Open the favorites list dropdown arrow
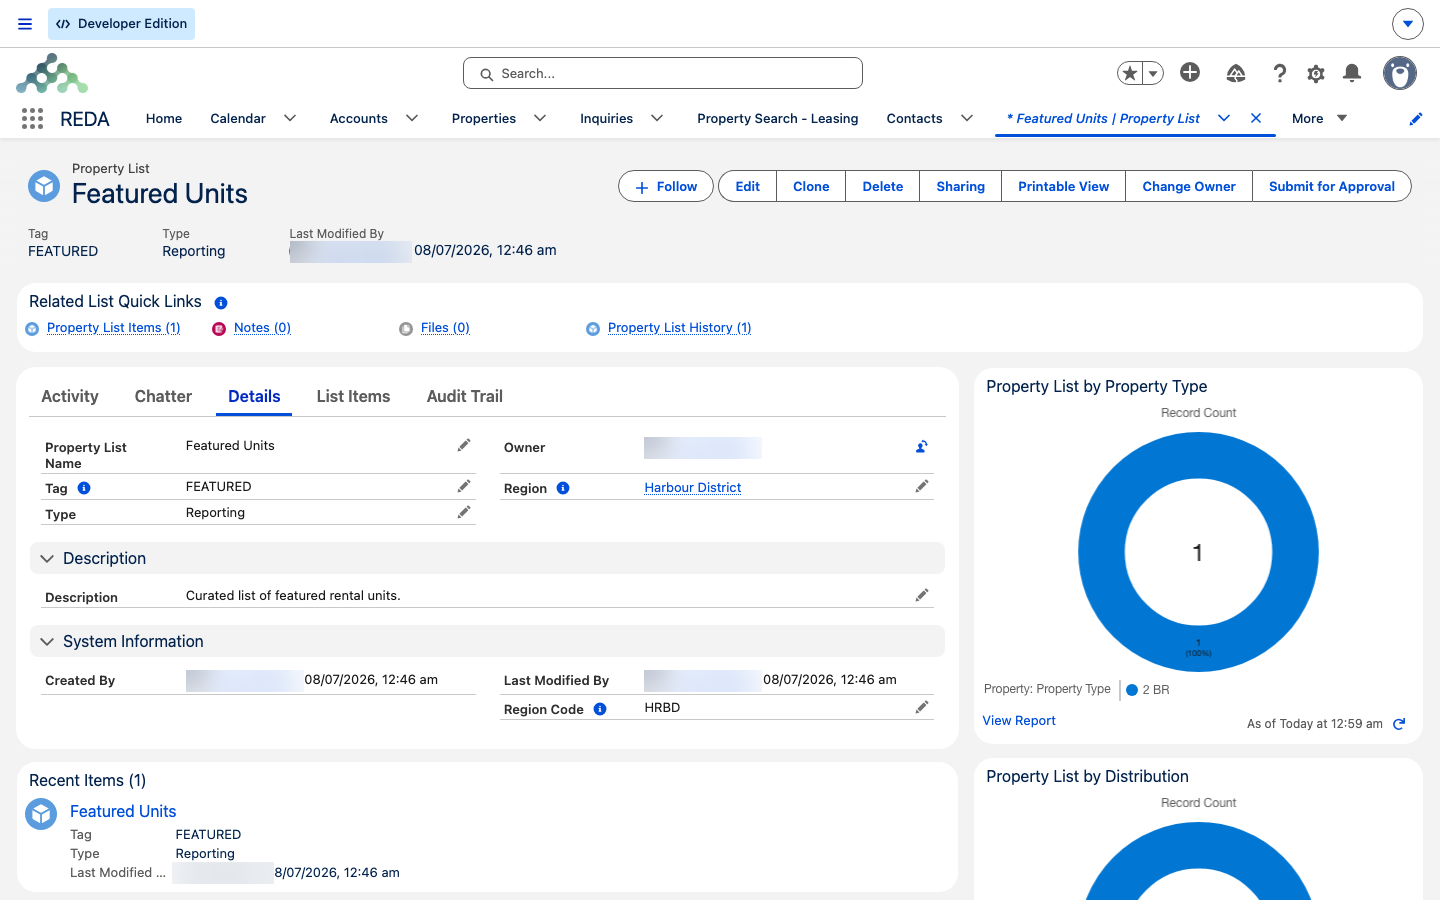1440x900 pixels. tap(1153, 73)
